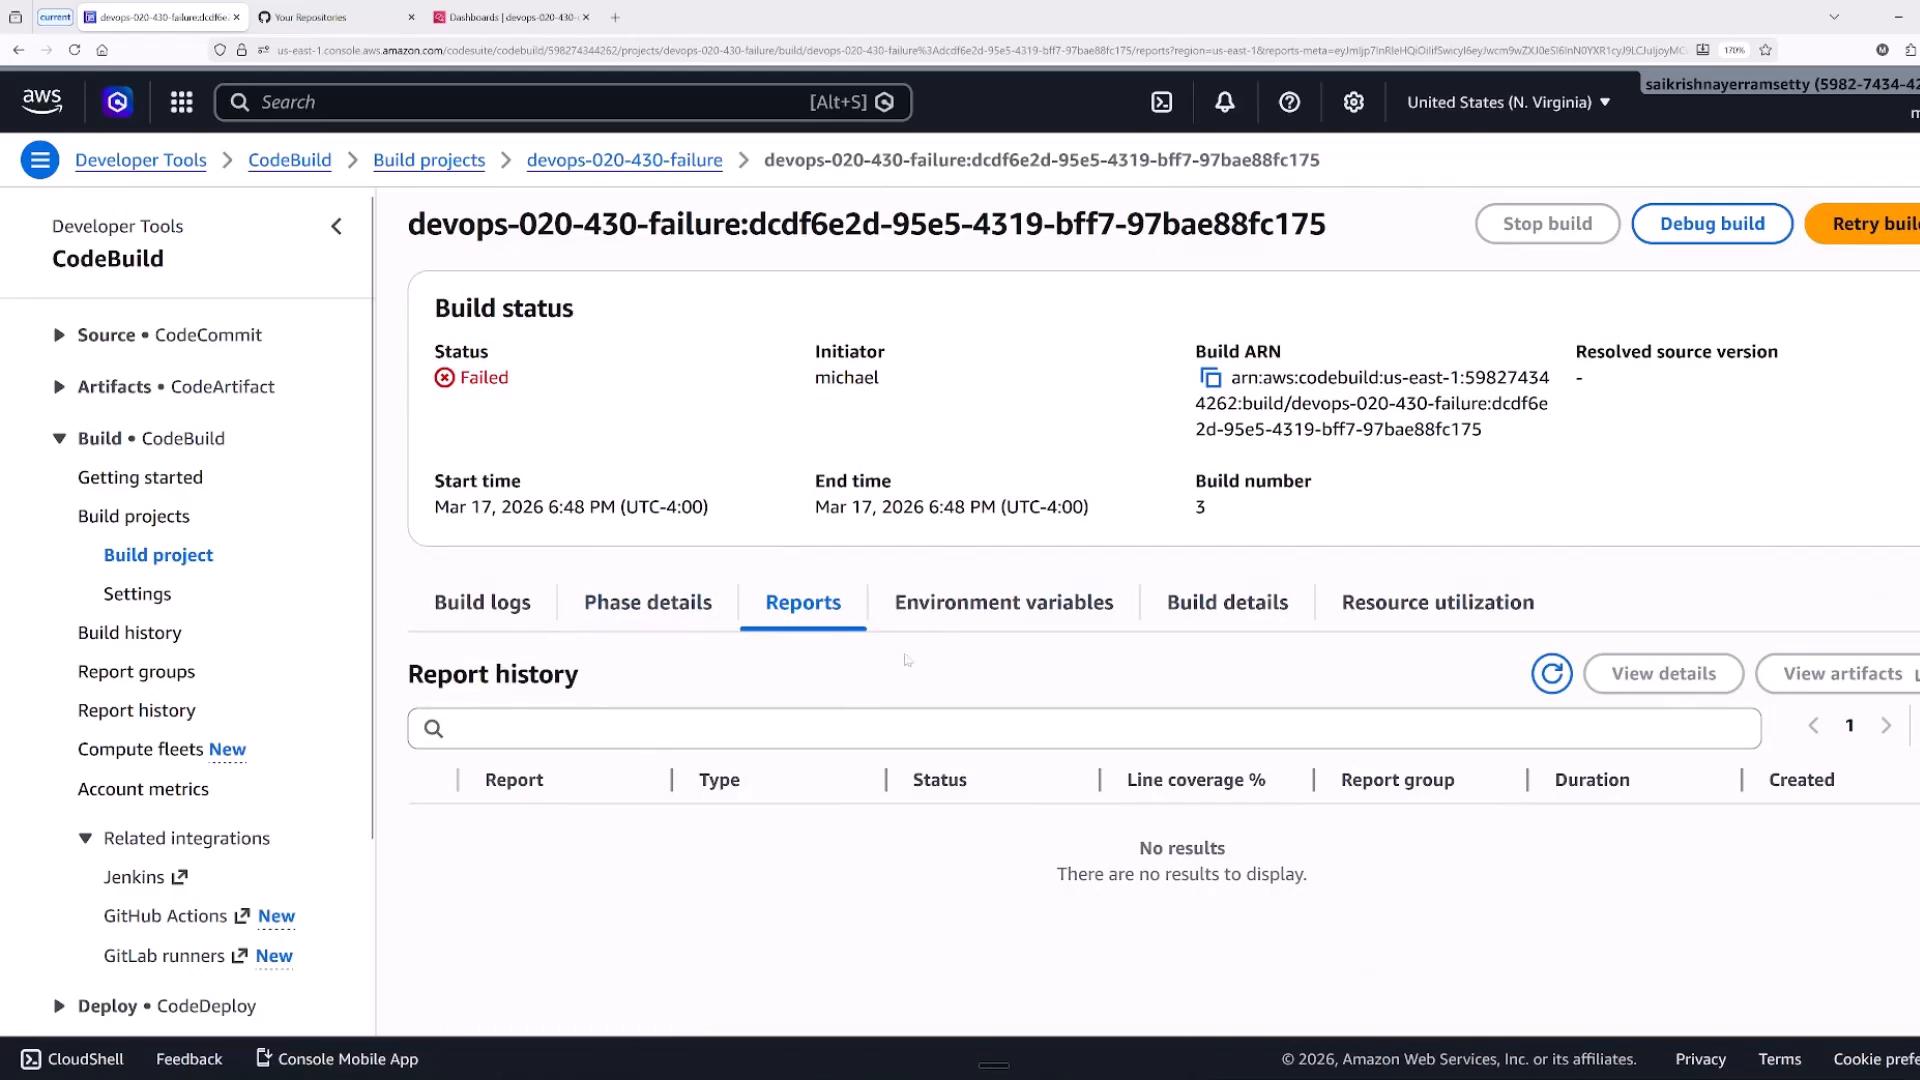This screenshot has height=1080, width=1920.
Task: Go to previous page of report history
Action: [x=1813, y=726]
